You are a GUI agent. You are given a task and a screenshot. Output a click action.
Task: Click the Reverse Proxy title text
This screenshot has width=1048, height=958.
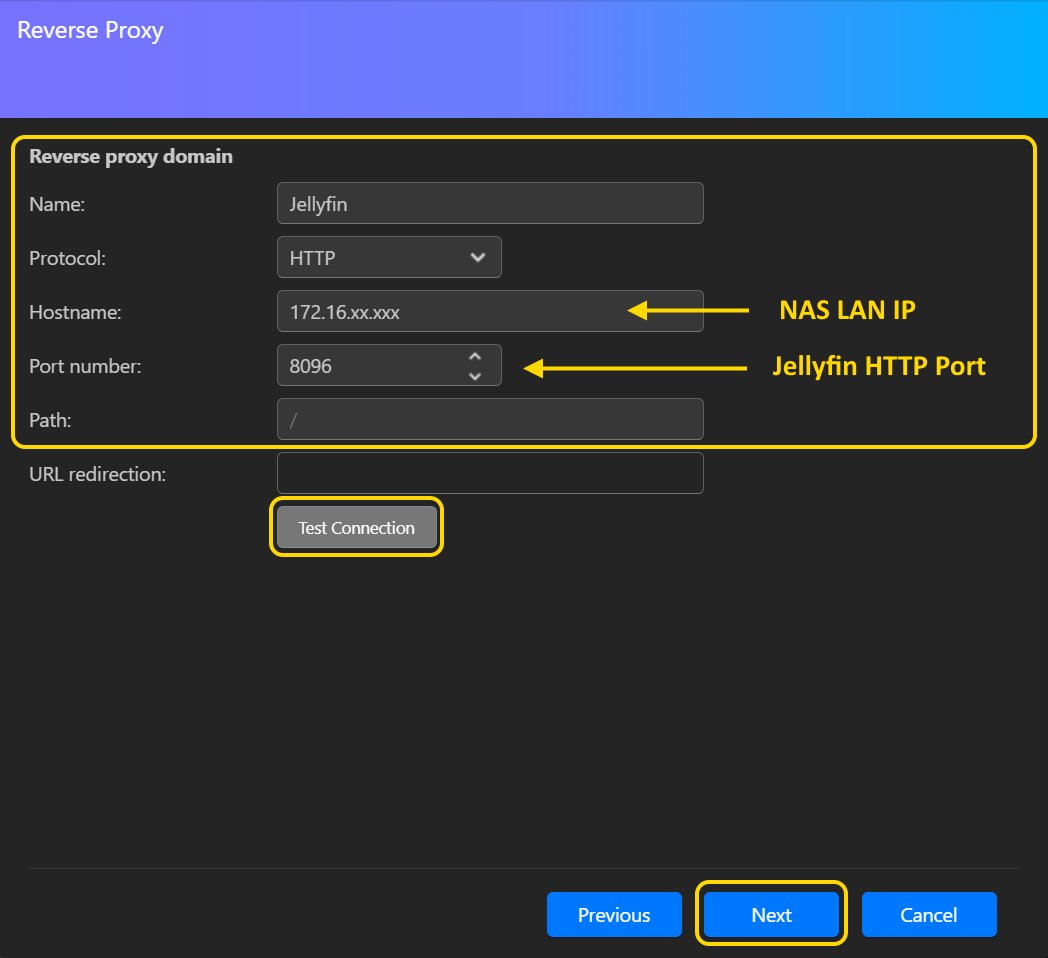point(90,31)
